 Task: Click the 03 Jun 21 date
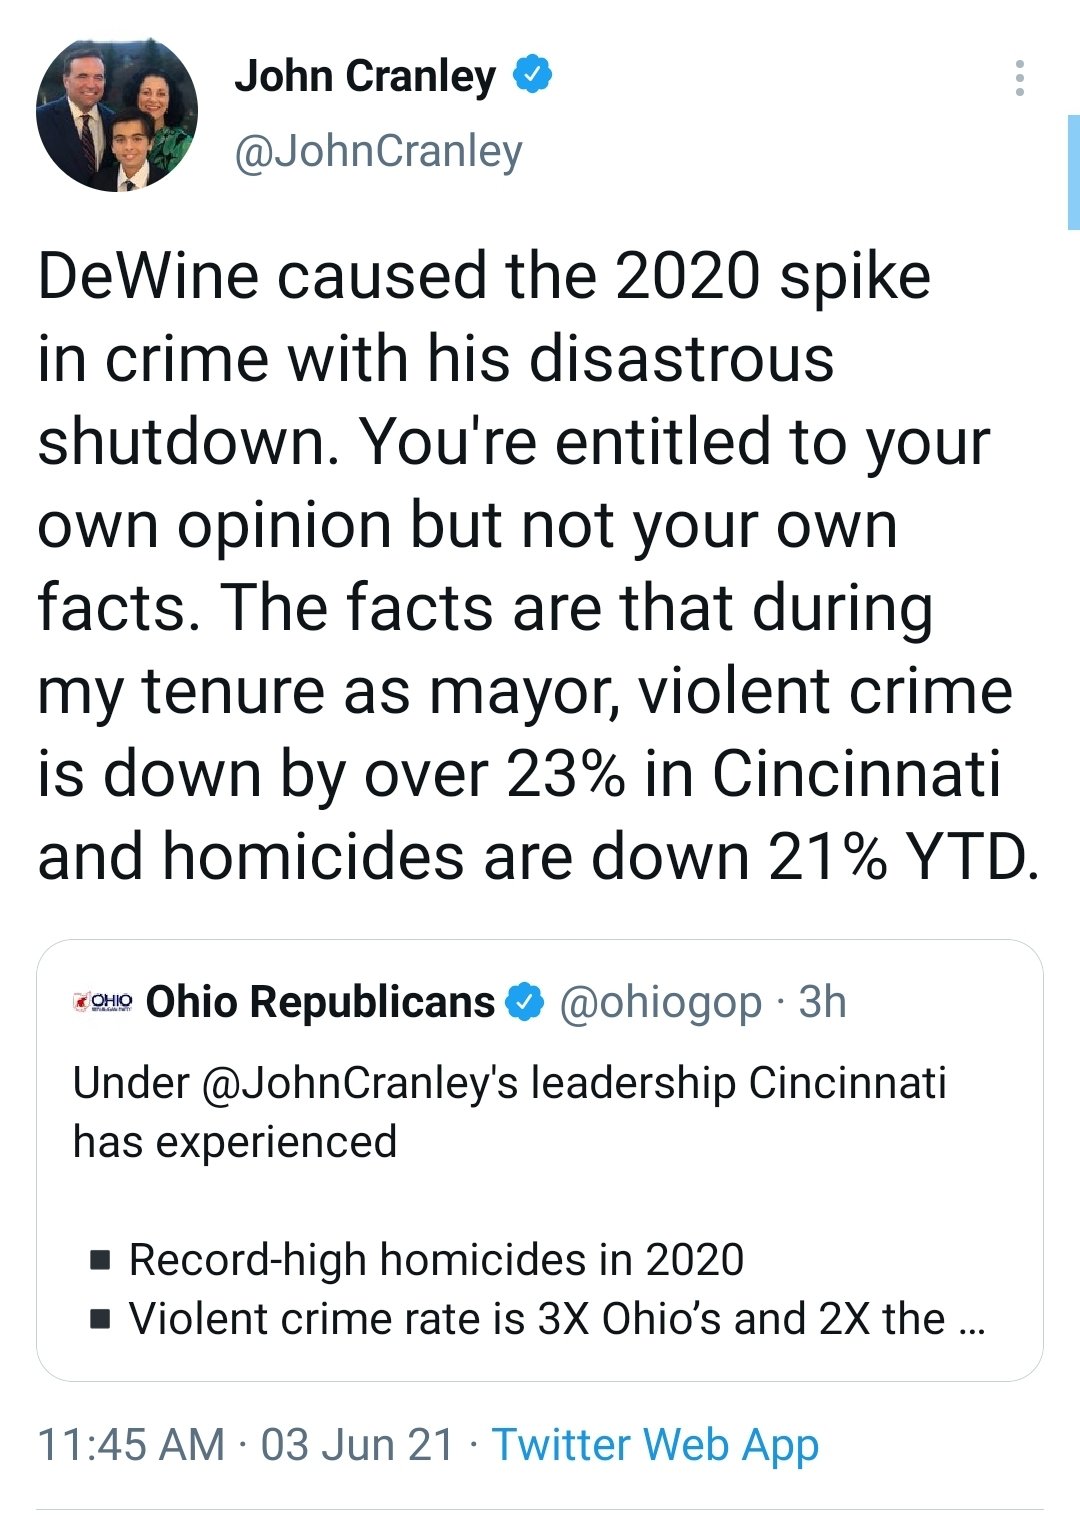coord(357,1445)
